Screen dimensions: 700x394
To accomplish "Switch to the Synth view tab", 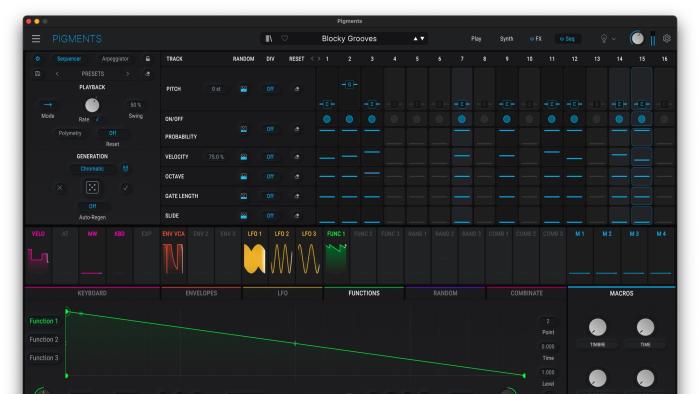I will tap(506, 39).
